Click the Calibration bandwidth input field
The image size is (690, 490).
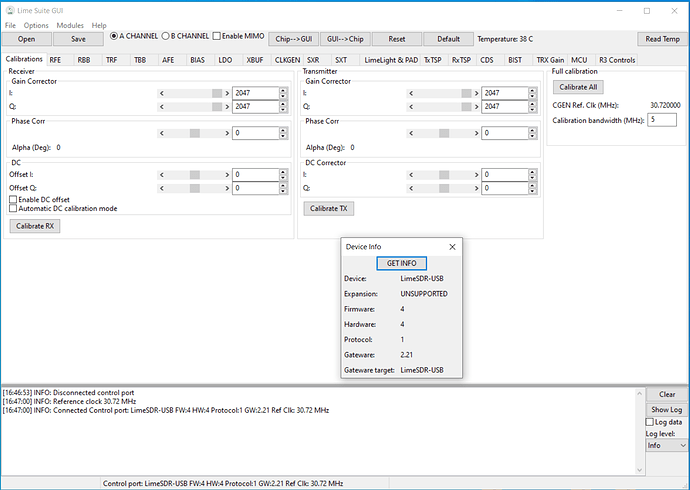662,120
